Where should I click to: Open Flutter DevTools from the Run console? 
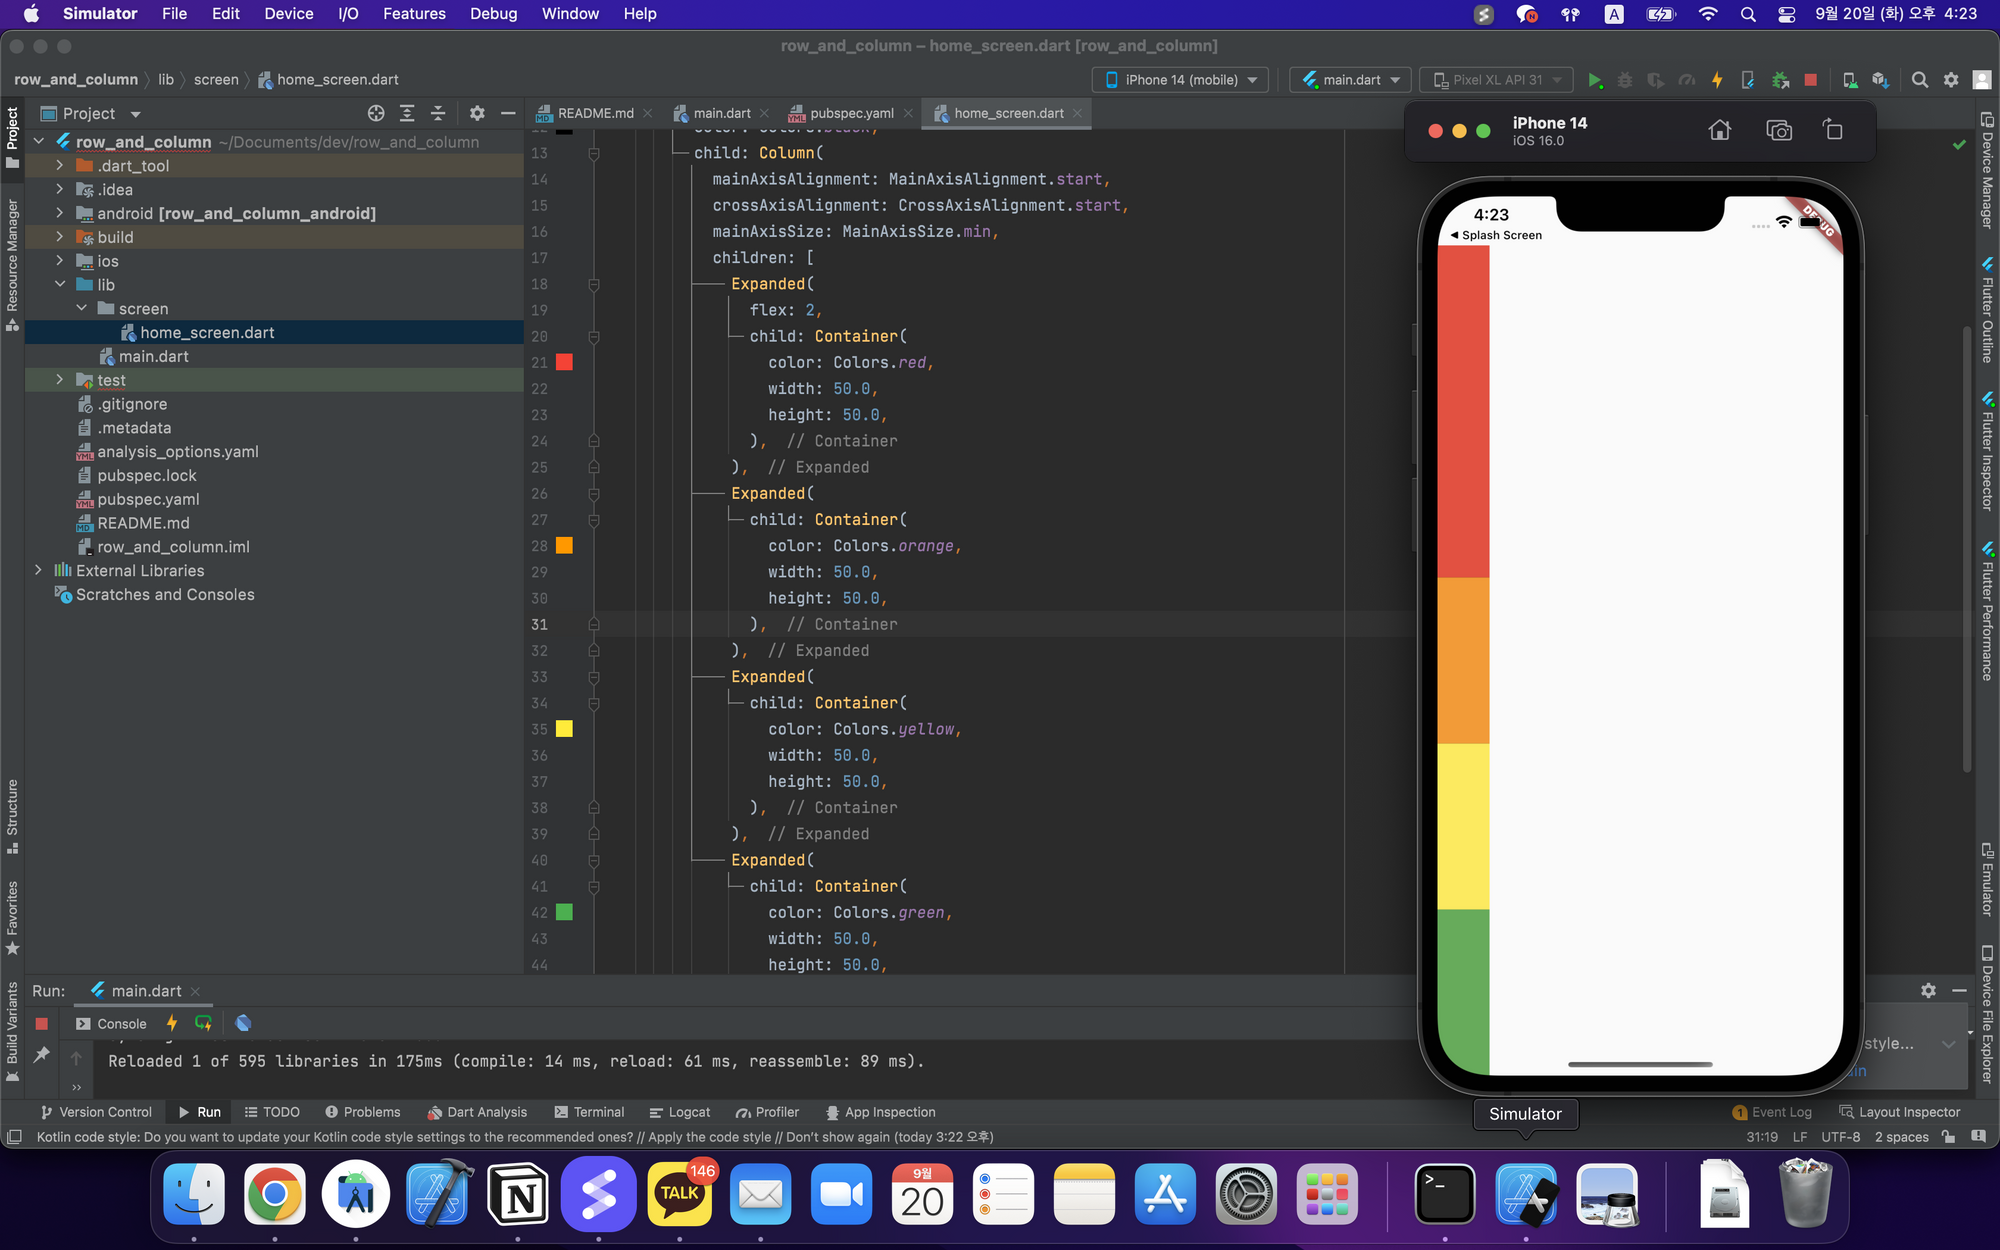click(243, 1023)
